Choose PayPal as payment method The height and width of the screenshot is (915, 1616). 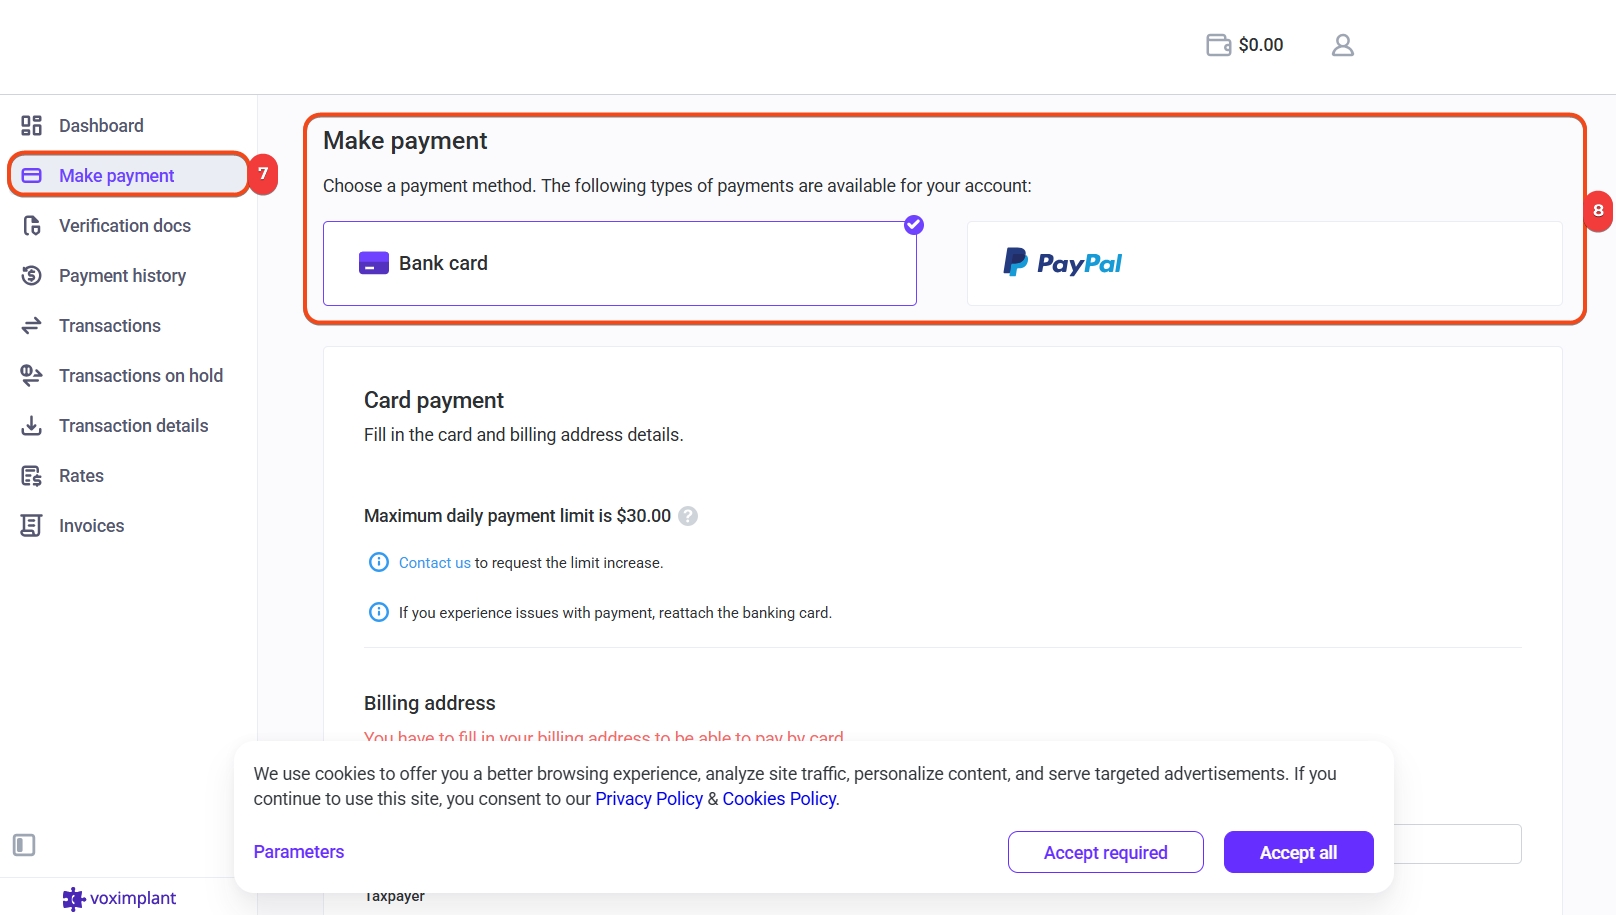[1264, 263]
